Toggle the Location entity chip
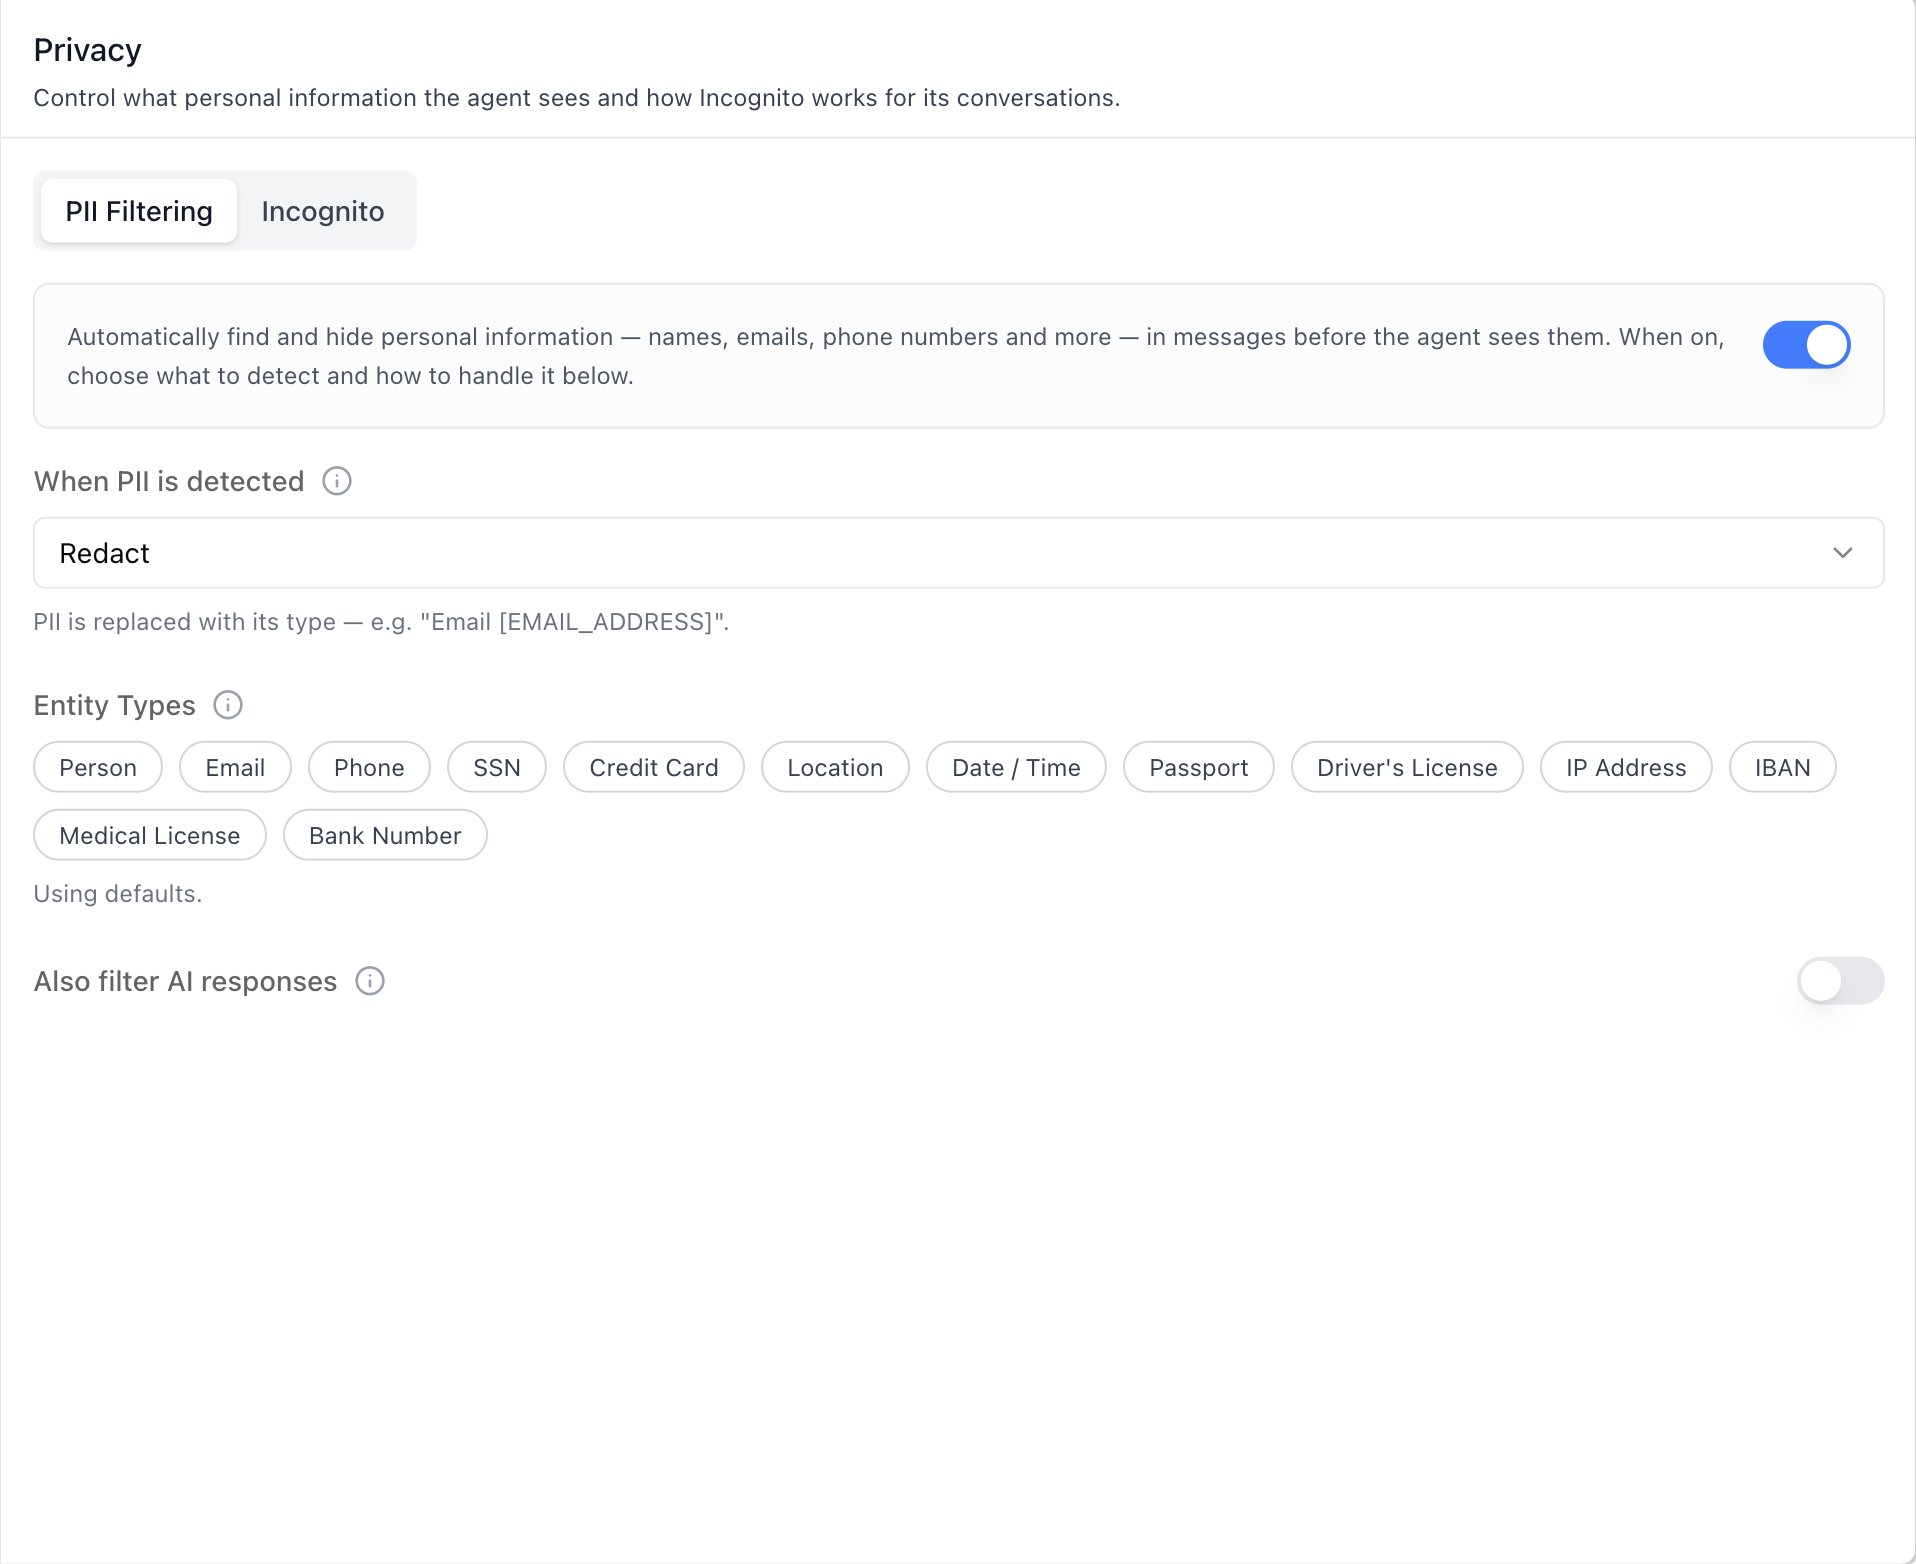 point(835,767)
